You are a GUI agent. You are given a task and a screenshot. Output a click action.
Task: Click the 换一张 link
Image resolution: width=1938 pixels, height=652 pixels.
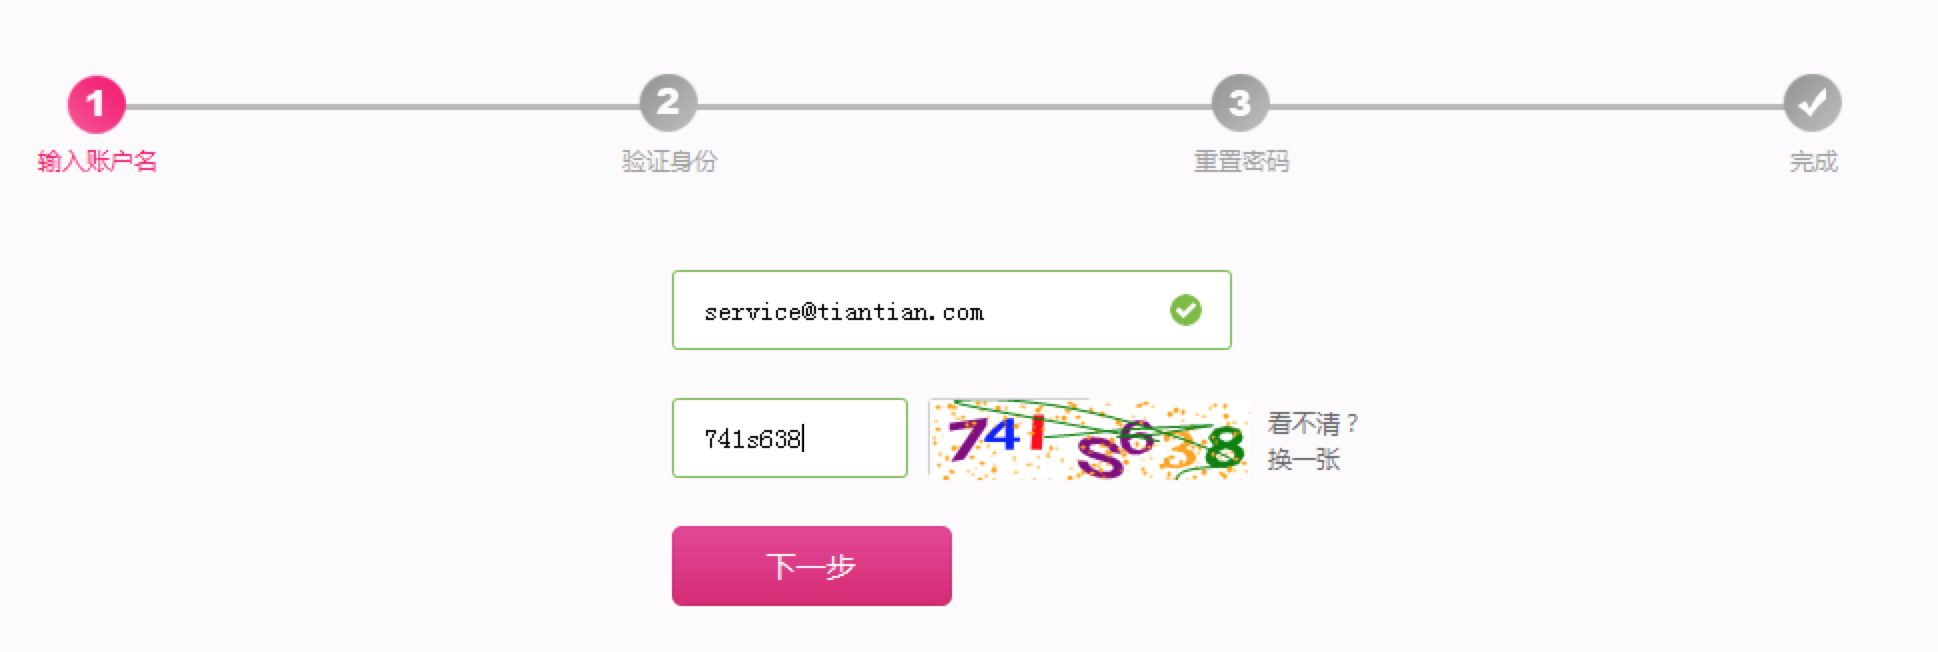1303,459
